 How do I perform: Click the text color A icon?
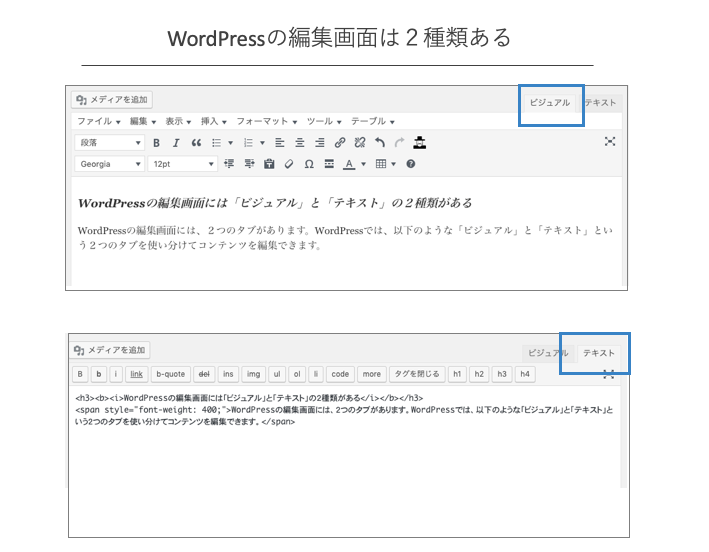[x=349, y=164]
